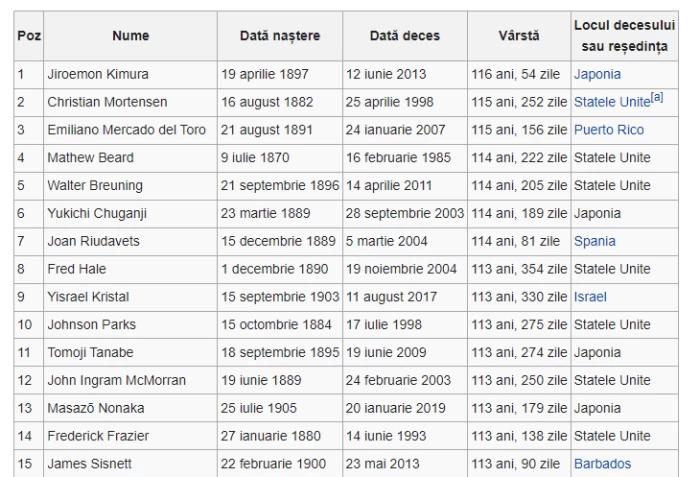The width and height of the screenshot is (700, 477).
Task: Select the age cell 116 ani, 54 zile
Action: (x=517, y=74)
